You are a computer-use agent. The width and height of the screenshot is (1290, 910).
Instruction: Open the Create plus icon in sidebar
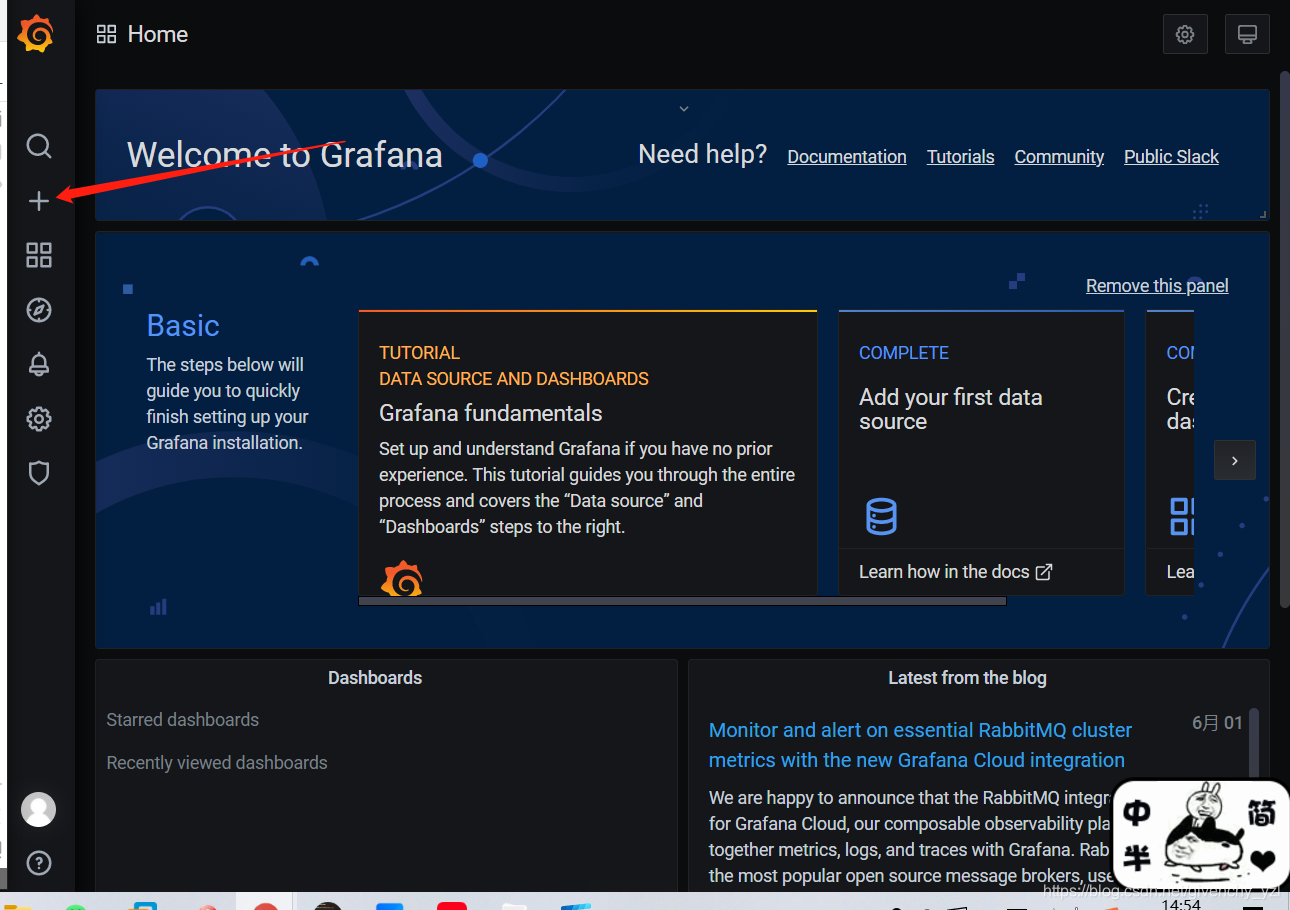coord(38,201)
